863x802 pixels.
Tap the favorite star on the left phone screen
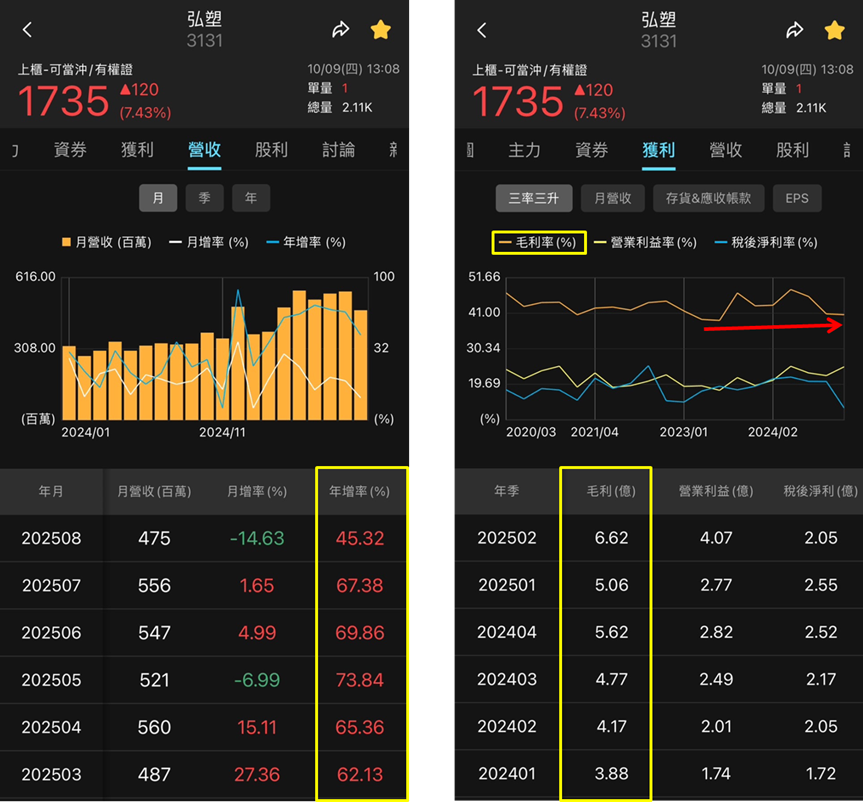point(380,30)
